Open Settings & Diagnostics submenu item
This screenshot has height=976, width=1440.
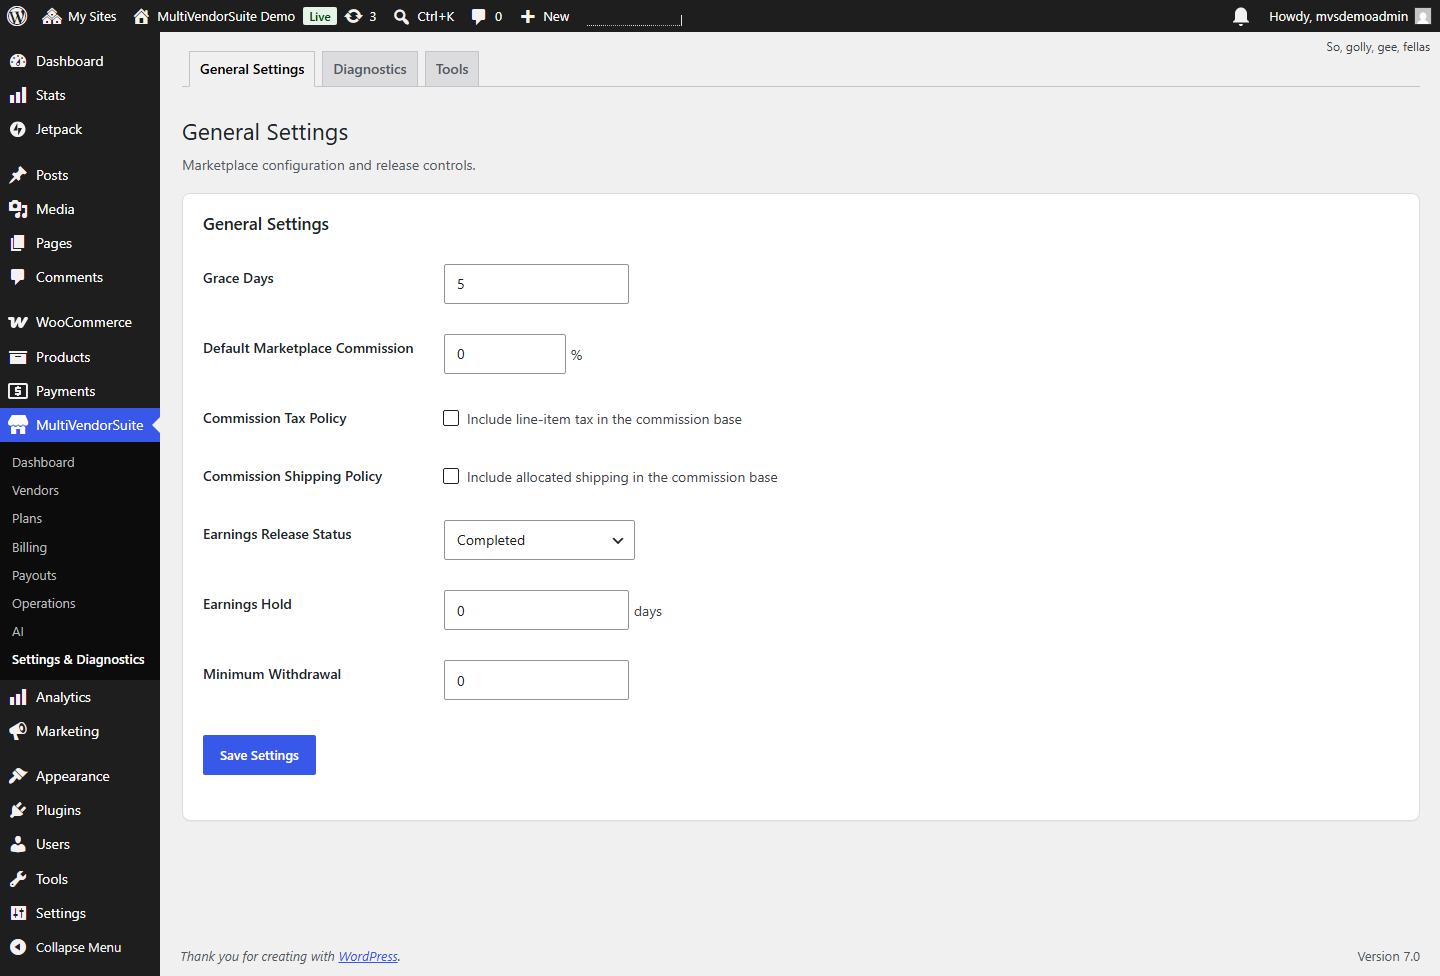pyautogui.click(x=78, y=659)
